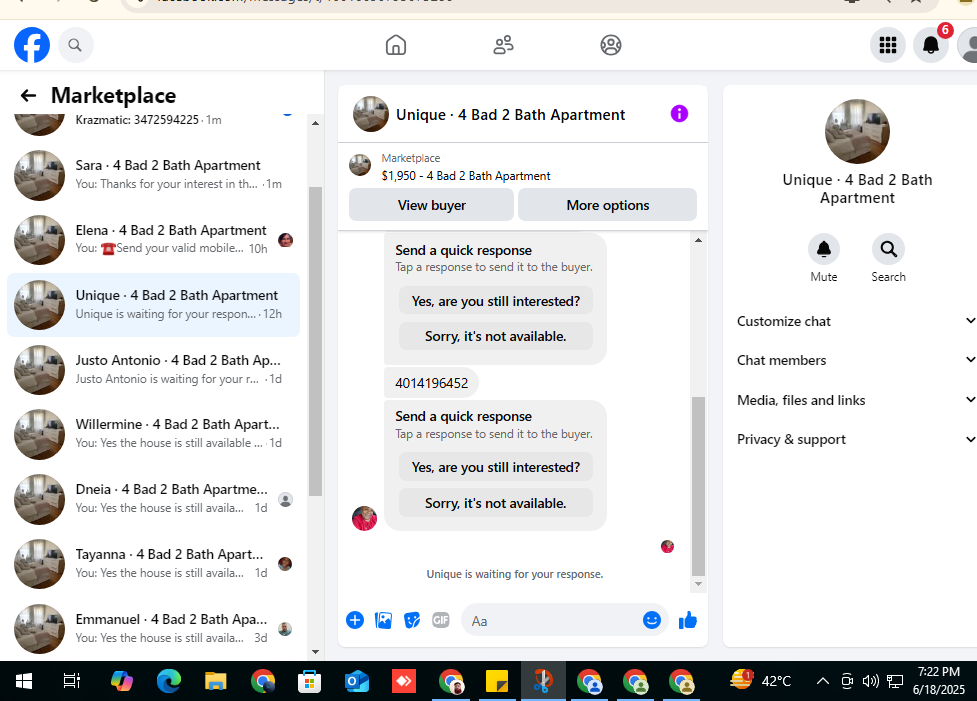This screenshot has height=701, width=977.
Task: Open Willermine conversation
Action: pyautogui.click(x=153, y=434)
